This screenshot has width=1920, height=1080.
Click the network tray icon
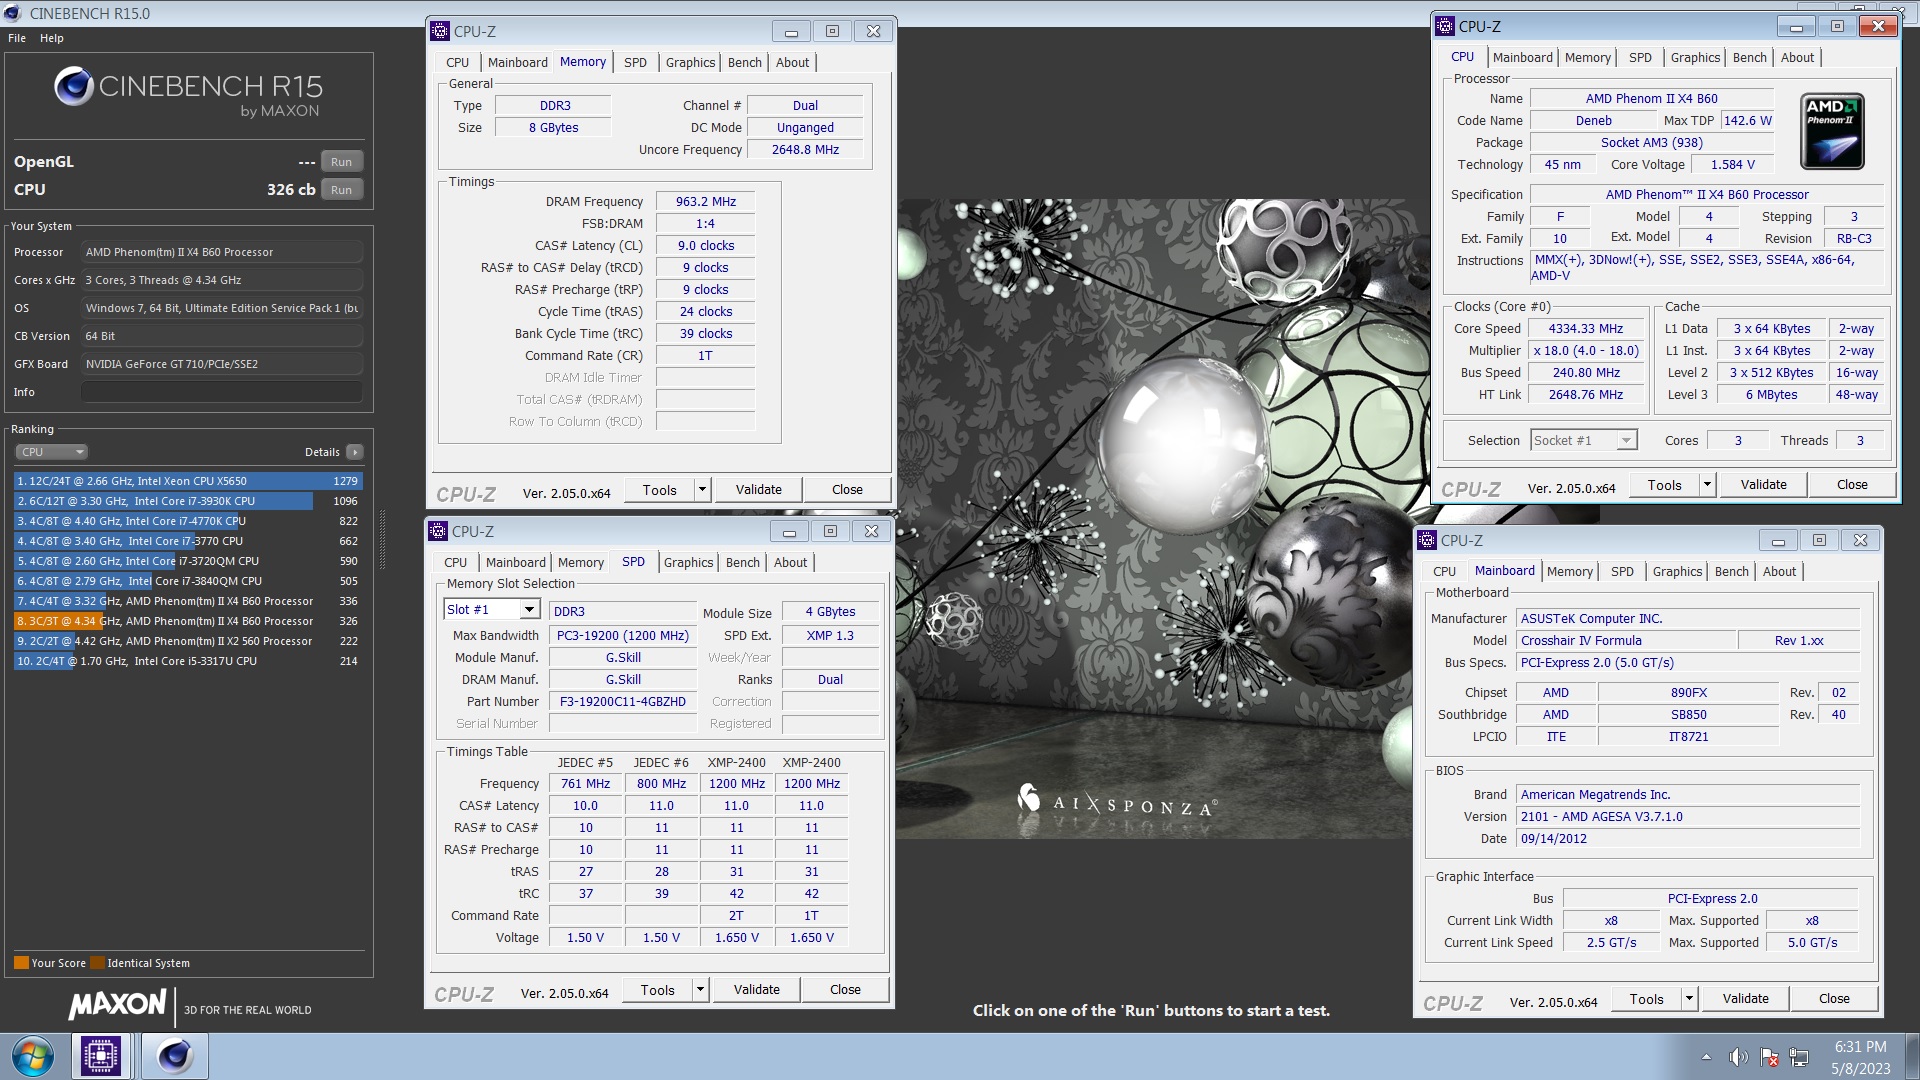coord(1799,1057)
